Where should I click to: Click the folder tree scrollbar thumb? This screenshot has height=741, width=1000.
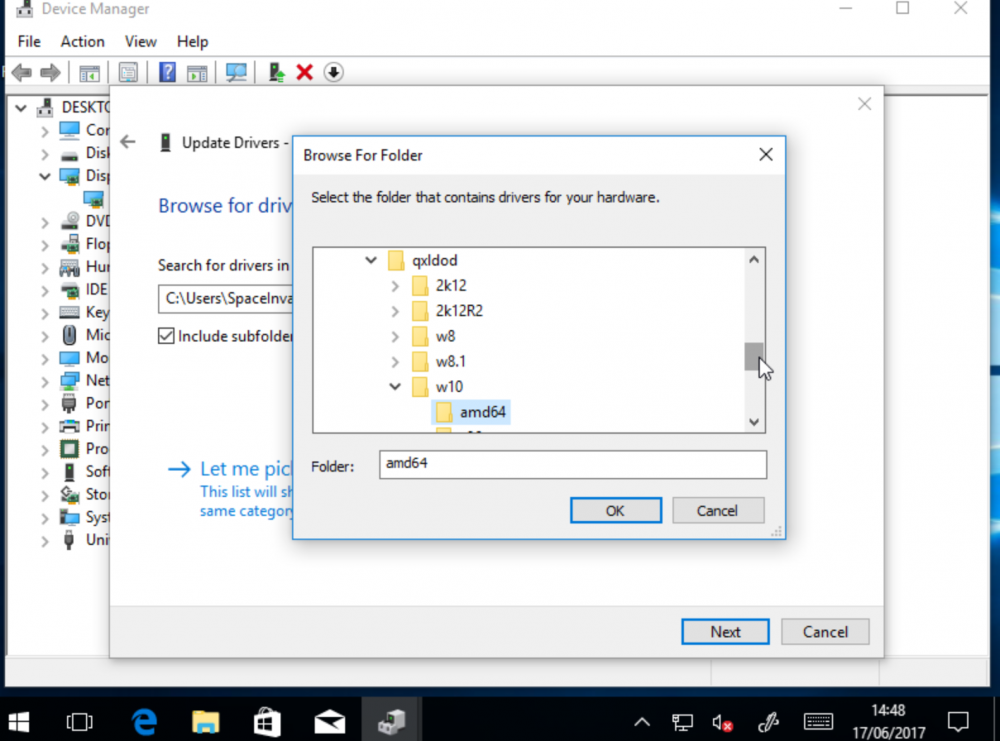(x=754, y=356)
